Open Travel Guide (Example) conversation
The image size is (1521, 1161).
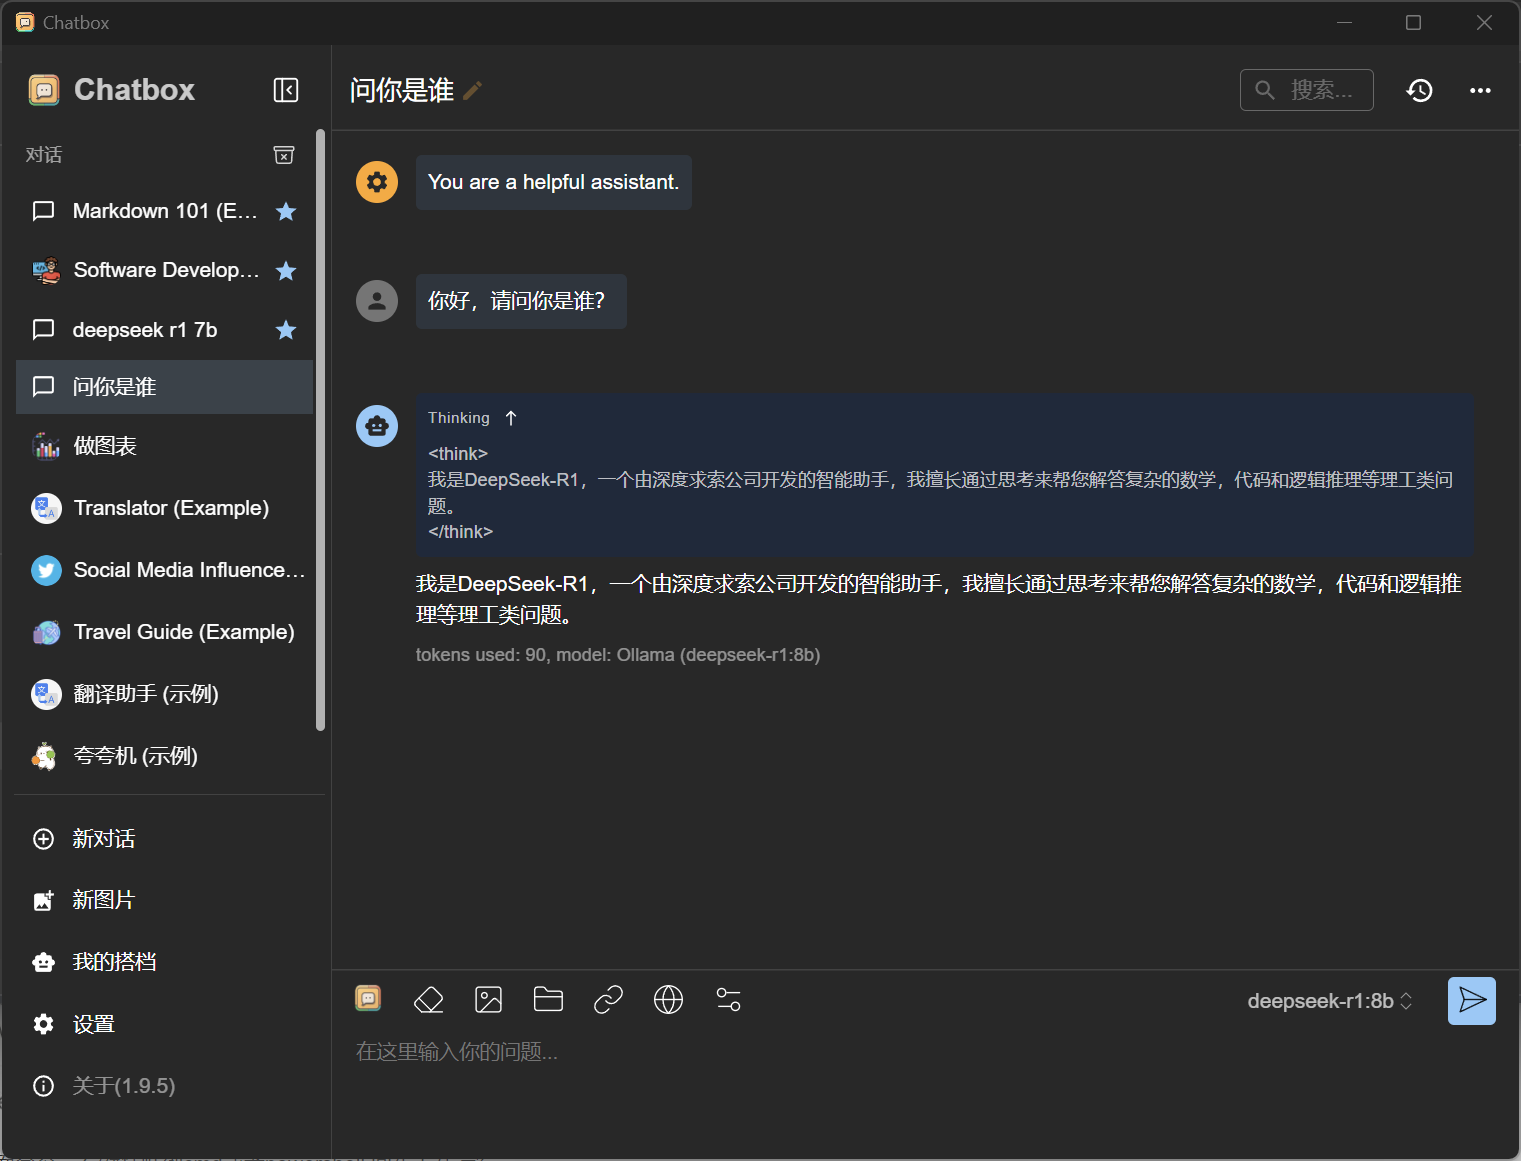pos(165,632)
